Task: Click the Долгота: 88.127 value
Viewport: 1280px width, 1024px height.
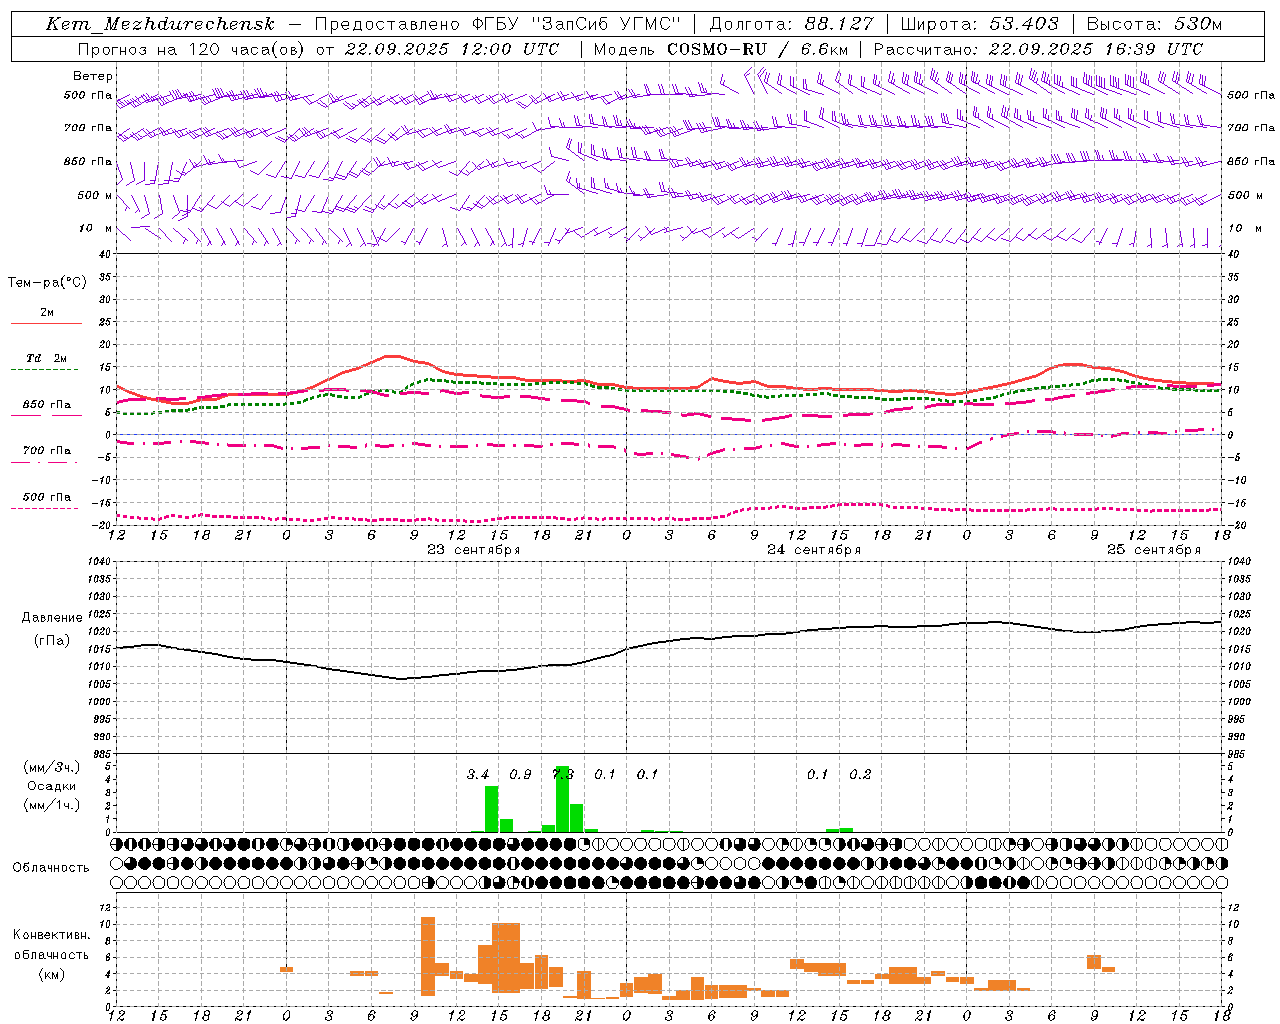Action: pyautogui.click(x=791, y=24)
